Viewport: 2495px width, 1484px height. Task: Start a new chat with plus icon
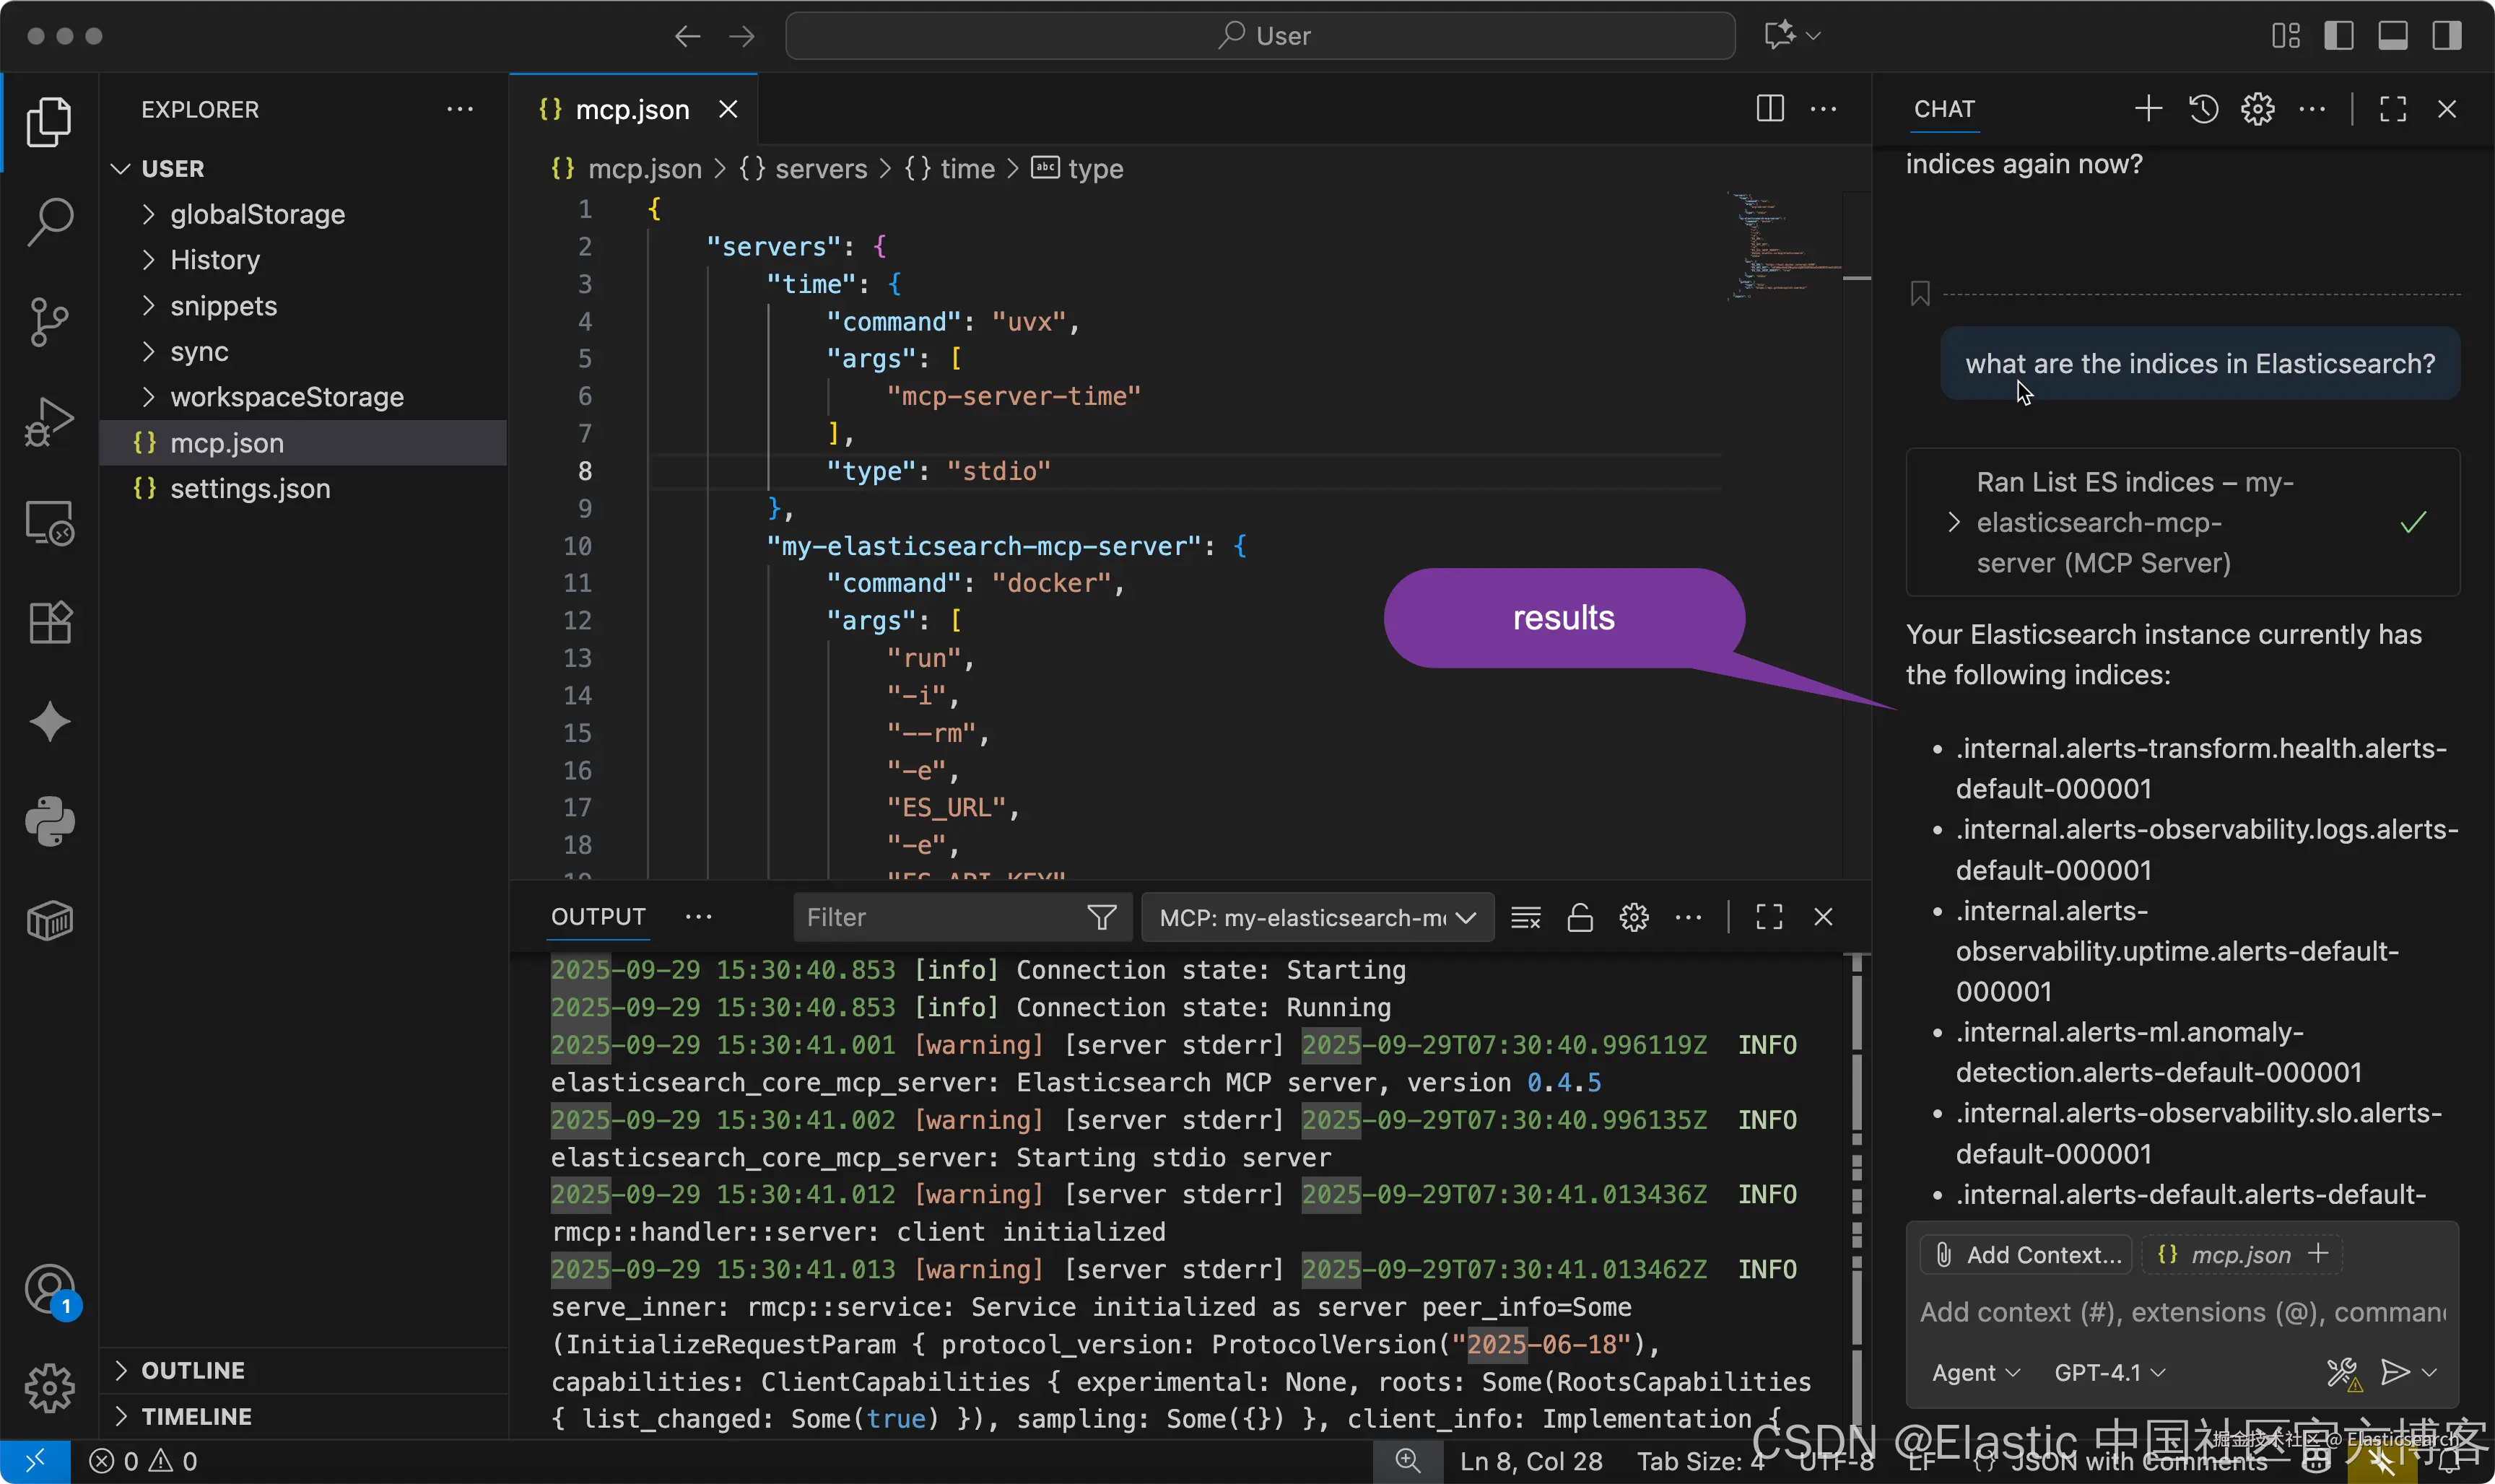click(x=2148, y=109)
